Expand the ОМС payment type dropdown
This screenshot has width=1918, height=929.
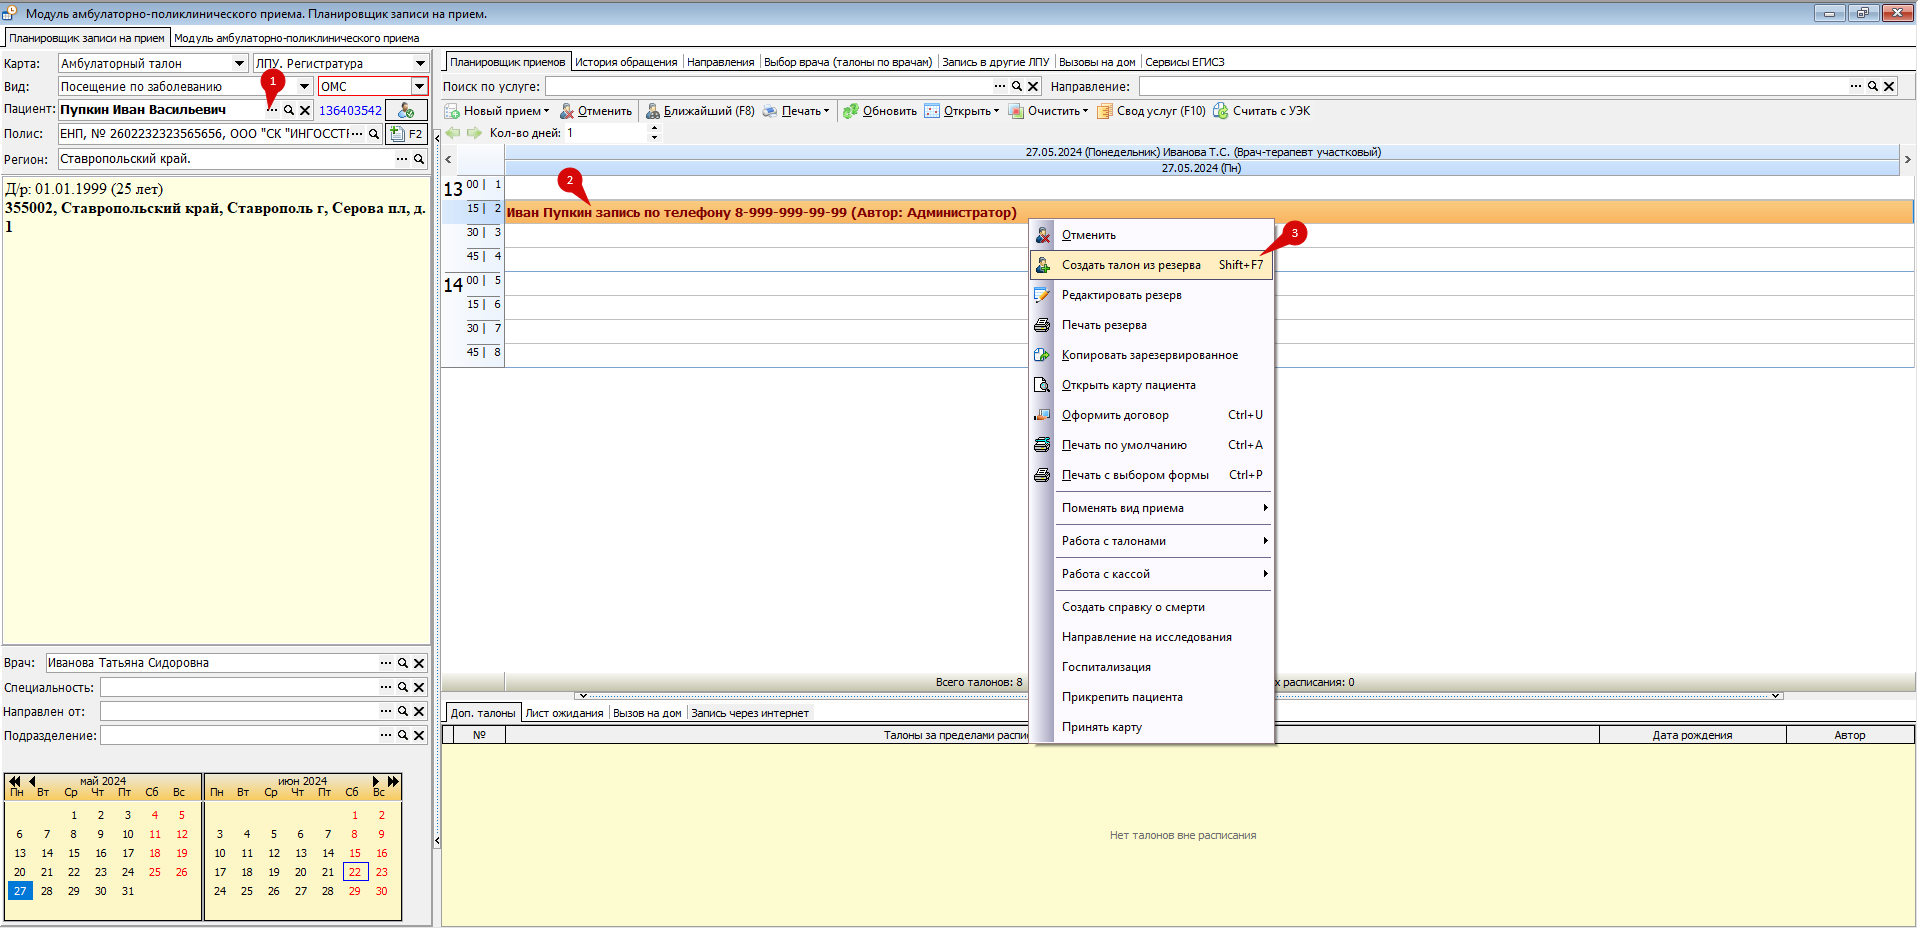pos(419,87)
